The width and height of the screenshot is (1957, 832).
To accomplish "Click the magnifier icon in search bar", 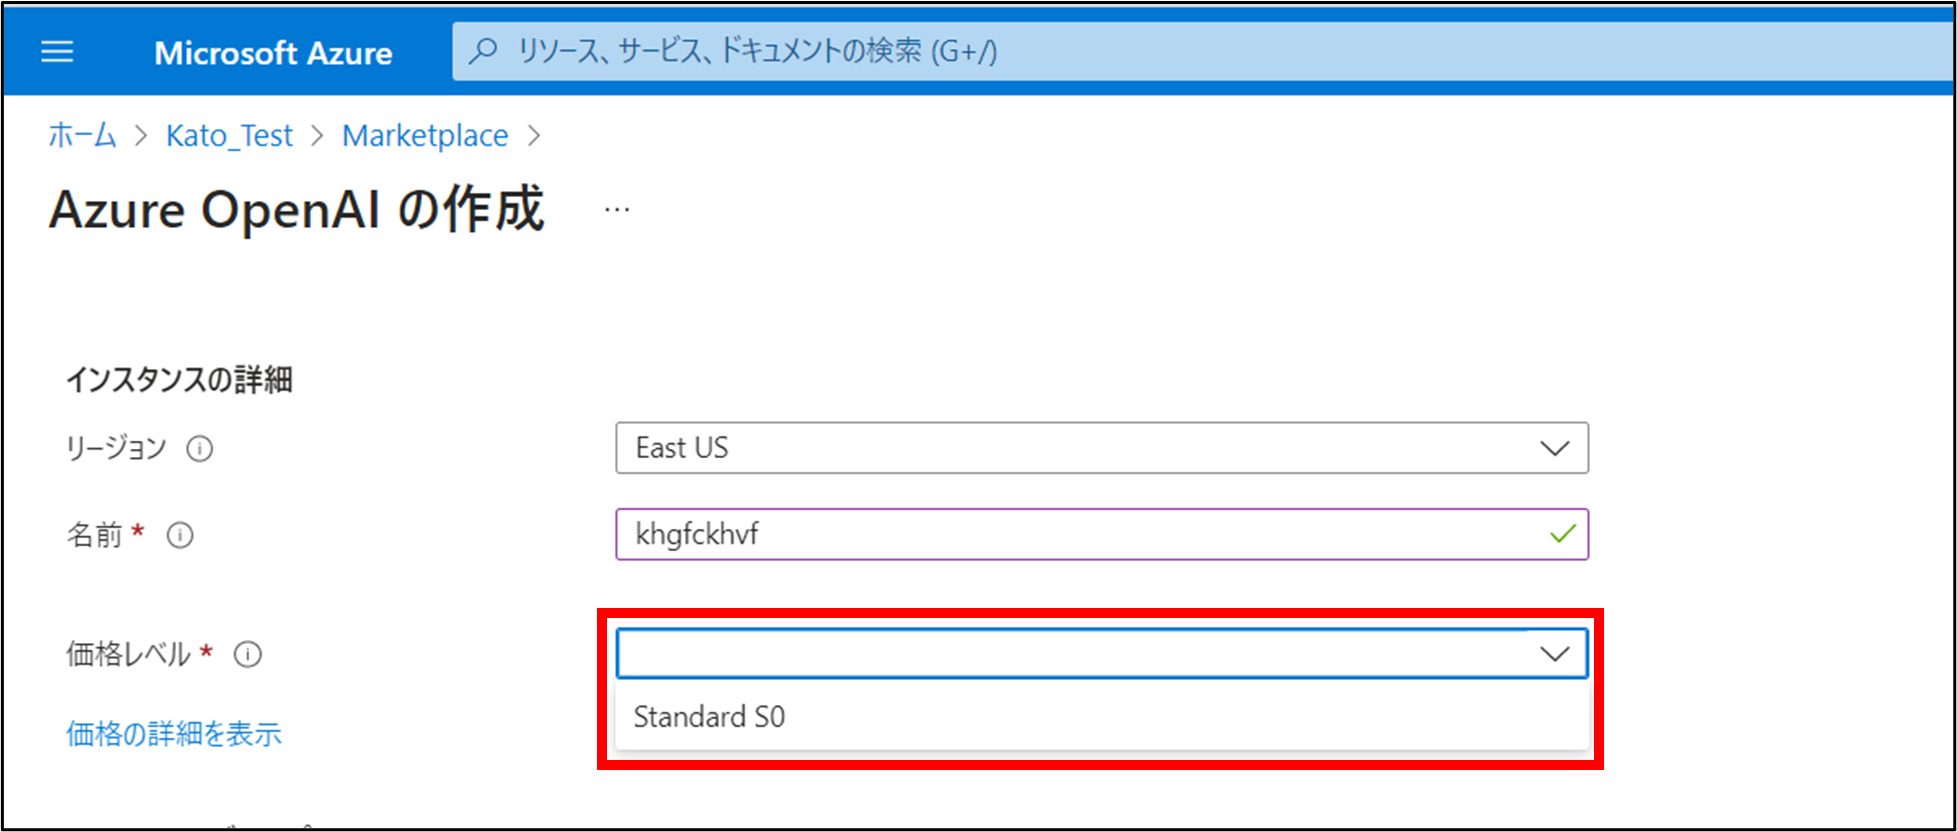I will tap(484, 51).
